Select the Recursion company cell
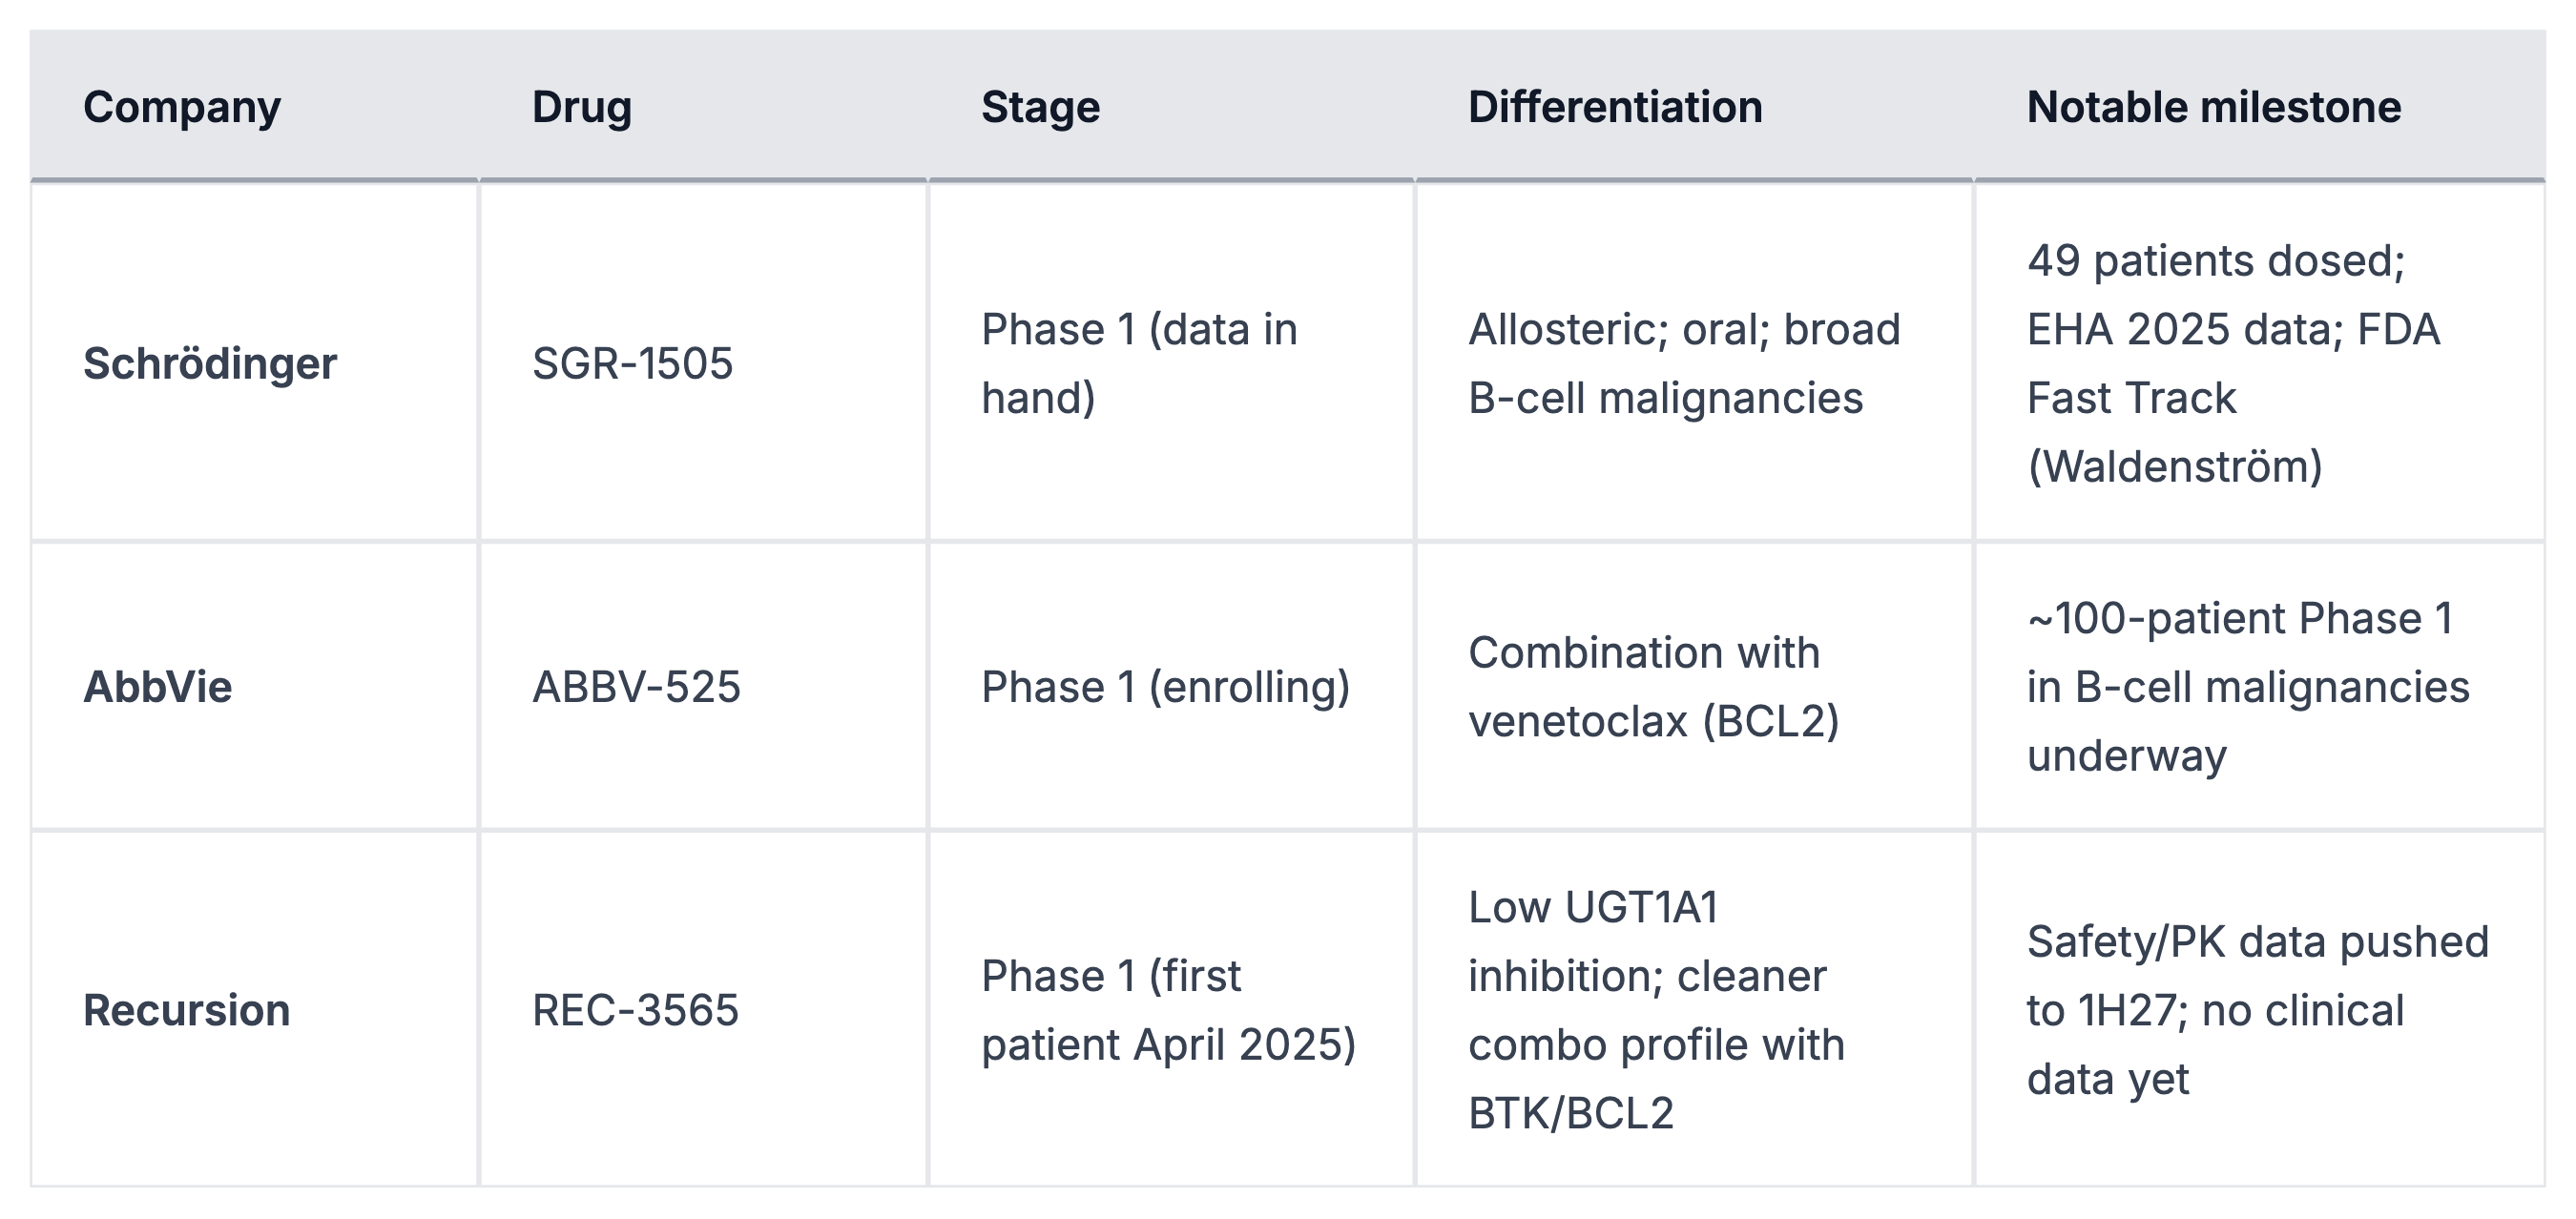 point(187,1010)
